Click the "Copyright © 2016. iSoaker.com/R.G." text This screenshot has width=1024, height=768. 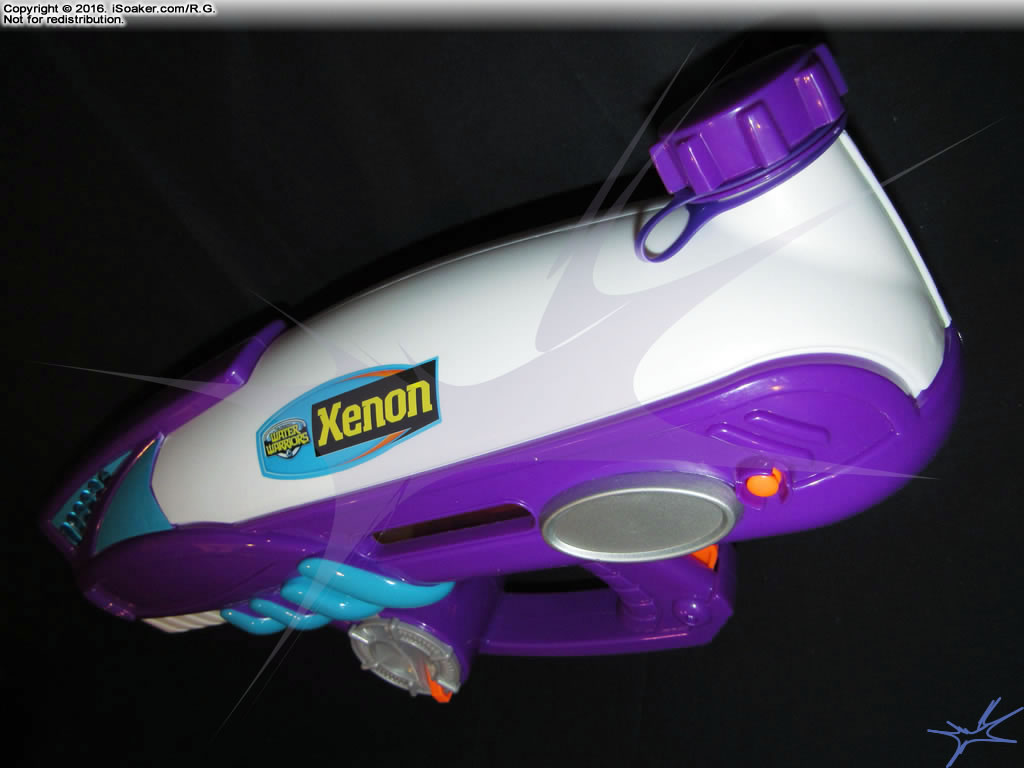110,8
